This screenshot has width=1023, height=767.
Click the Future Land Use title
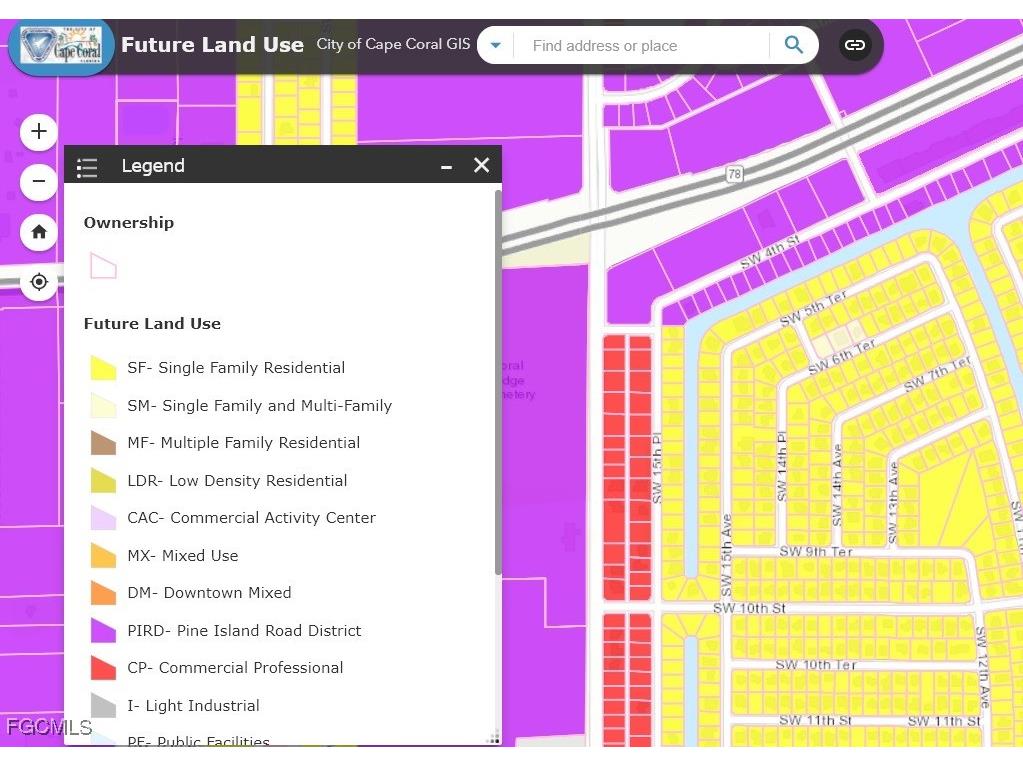211,44
